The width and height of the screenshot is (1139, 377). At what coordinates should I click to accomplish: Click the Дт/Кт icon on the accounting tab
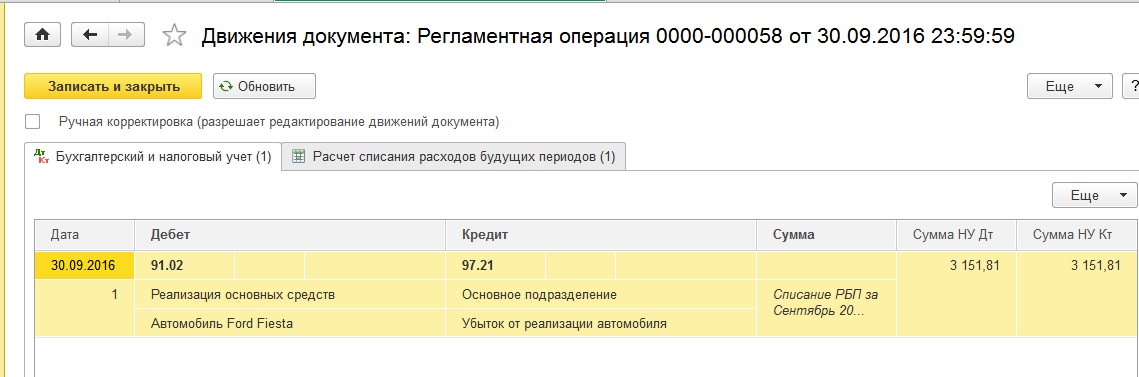click(41, 157)
